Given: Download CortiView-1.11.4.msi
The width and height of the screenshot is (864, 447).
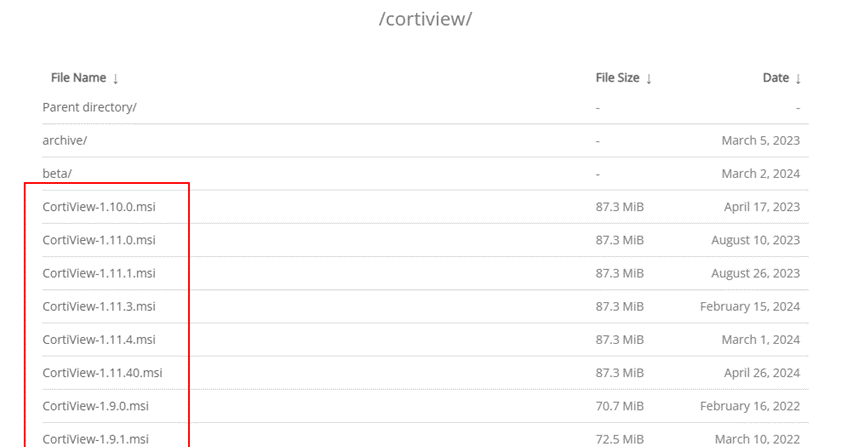Looking at the screenshot, I should 99,340.
